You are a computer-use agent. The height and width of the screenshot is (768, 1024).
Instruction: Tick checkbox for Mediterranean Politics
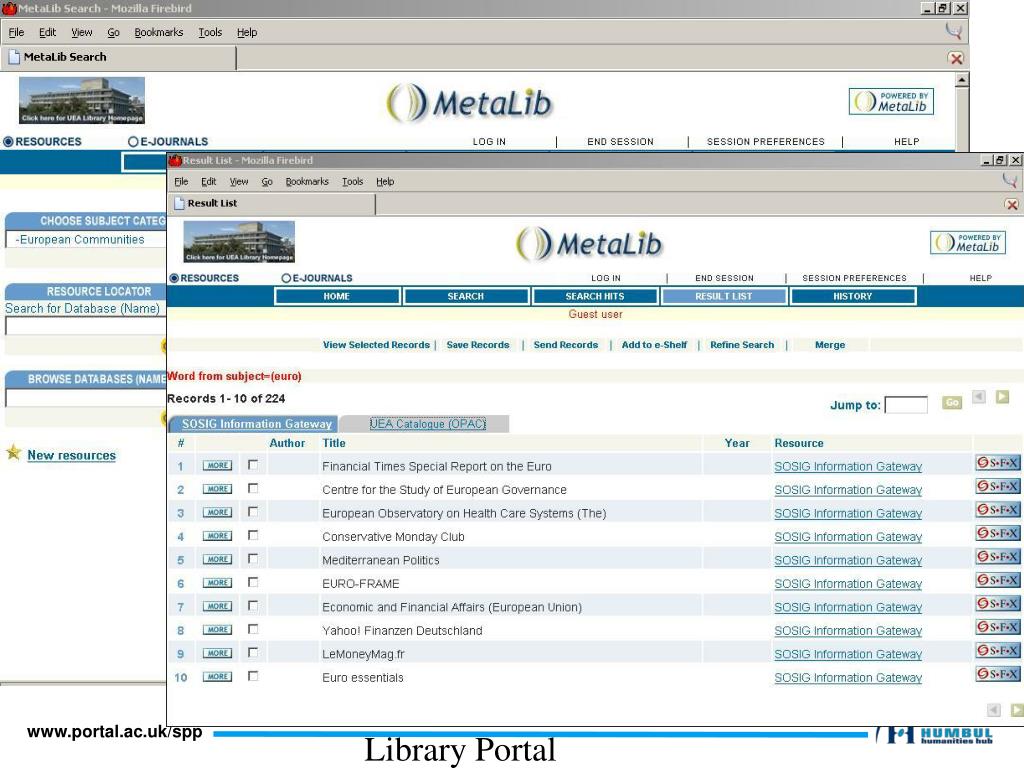[x=253, y=559]
